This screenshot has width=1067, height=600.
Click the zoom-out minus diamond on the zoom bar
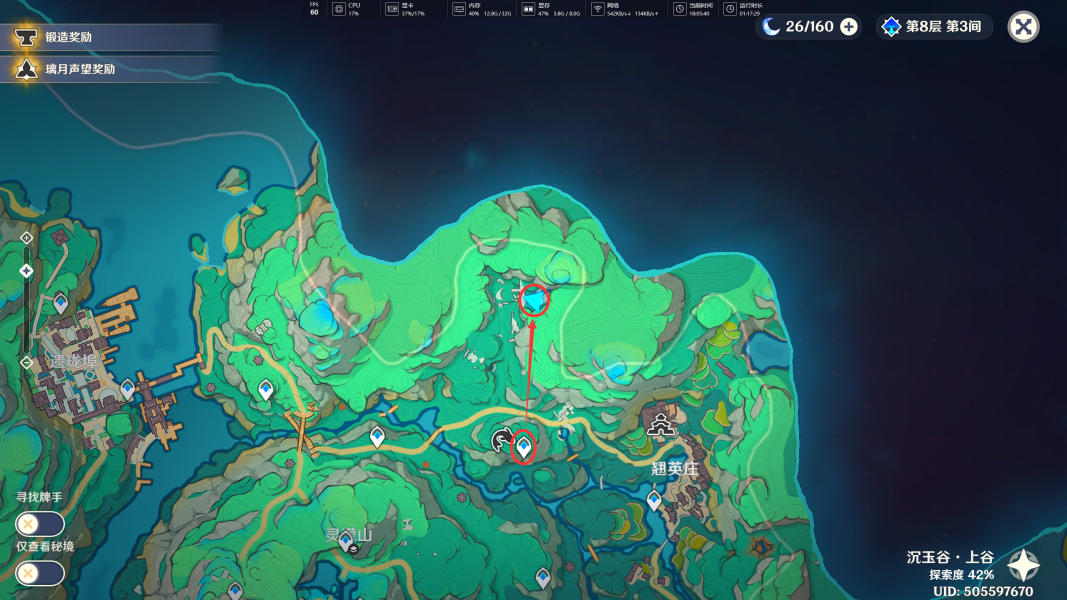27,363
